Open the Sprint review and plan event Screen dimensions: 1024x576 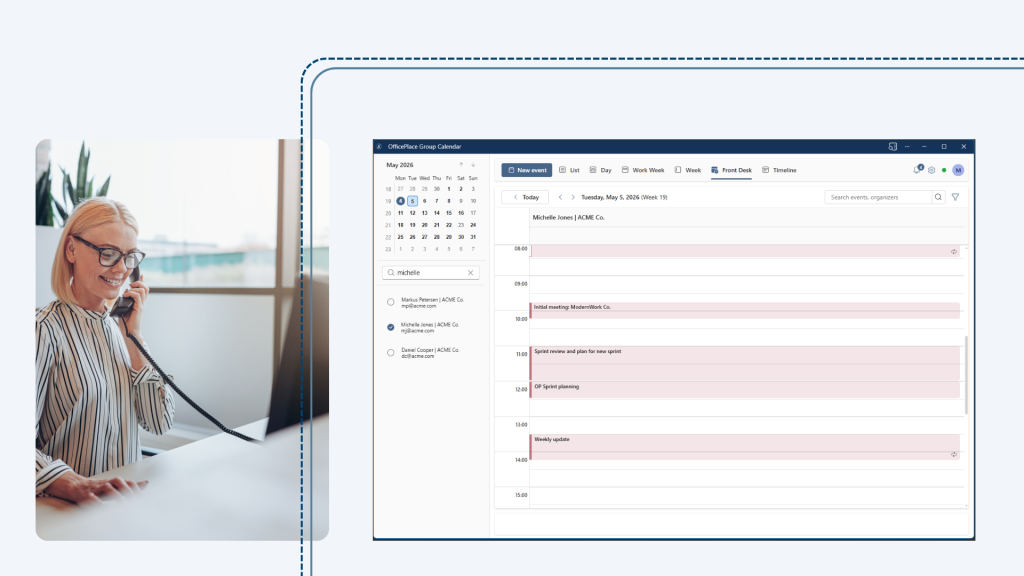pos(744,363)
